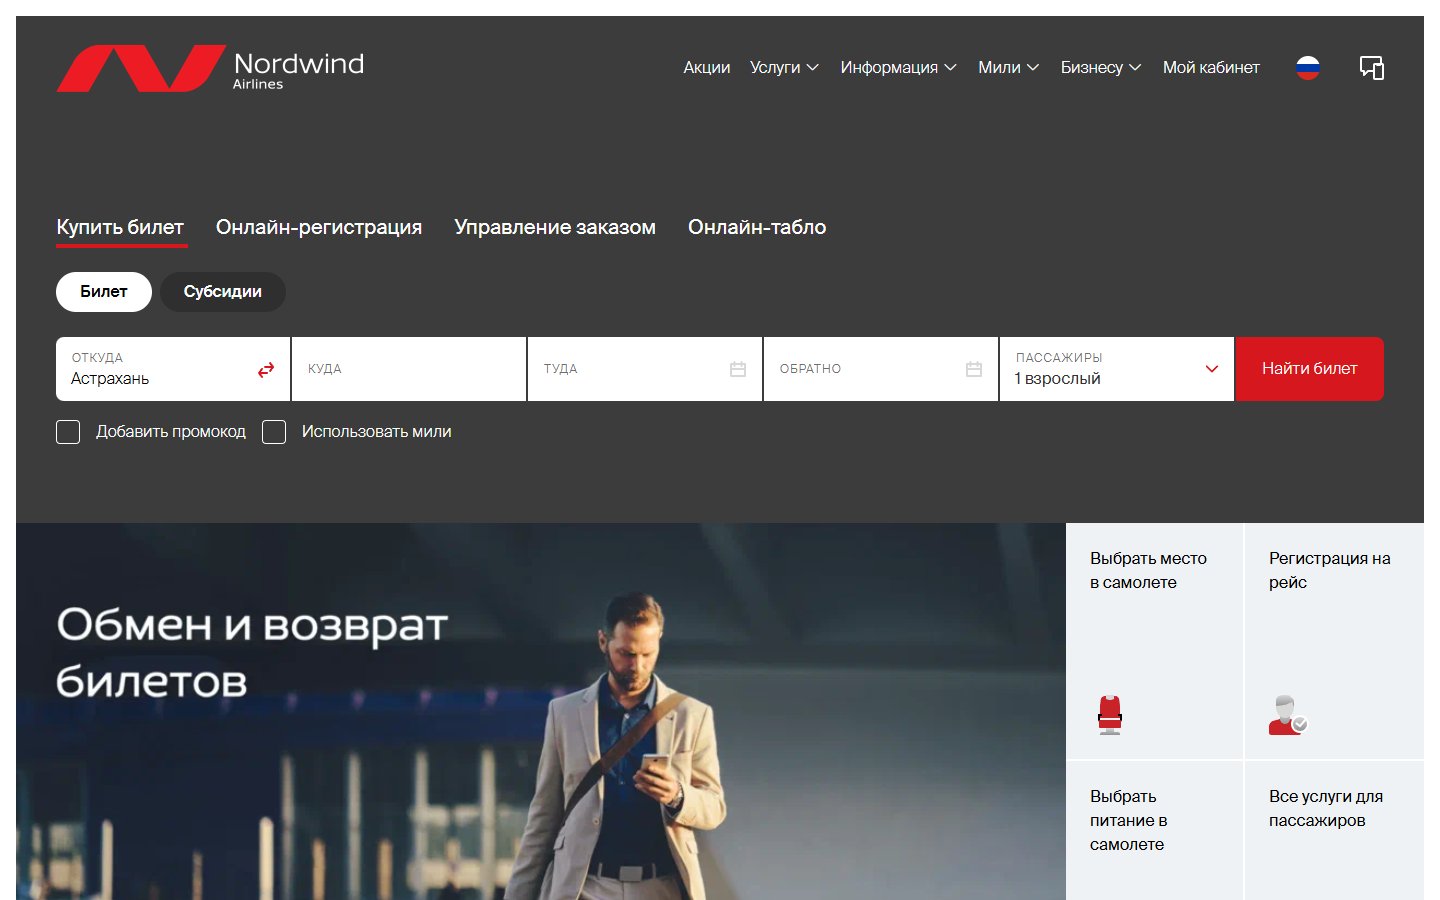Click the Nordwind Airlines logo

[210, 68]
